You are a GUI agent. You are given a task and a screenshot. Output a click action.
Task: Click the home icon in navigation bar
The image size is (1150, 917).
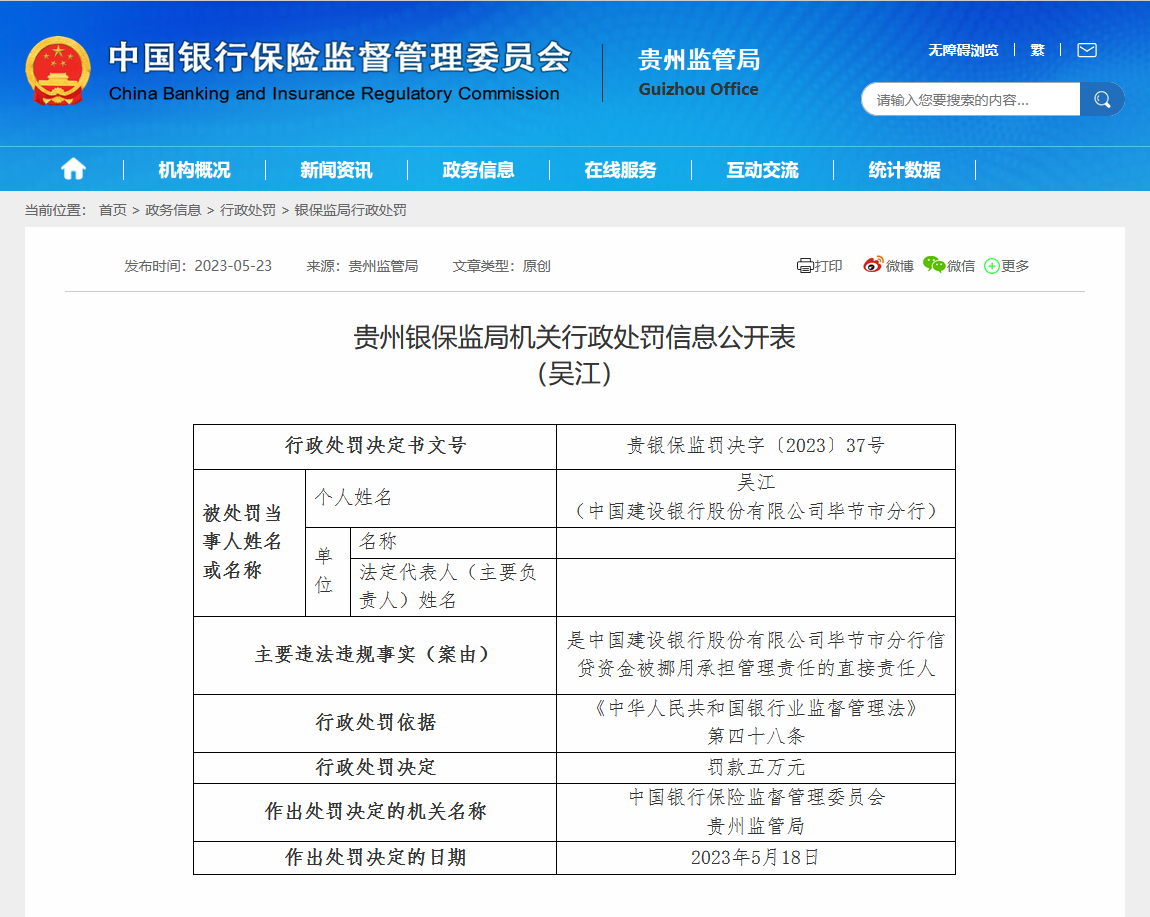pyautogui.click(x=73, y=170)
